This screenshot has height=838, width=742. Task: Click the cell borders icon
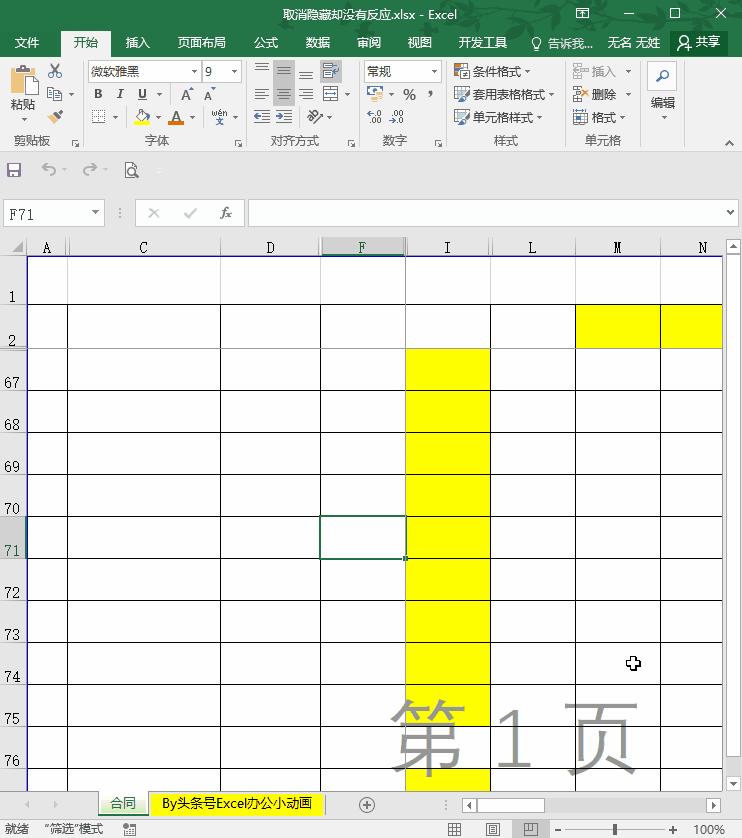(98, 117)
